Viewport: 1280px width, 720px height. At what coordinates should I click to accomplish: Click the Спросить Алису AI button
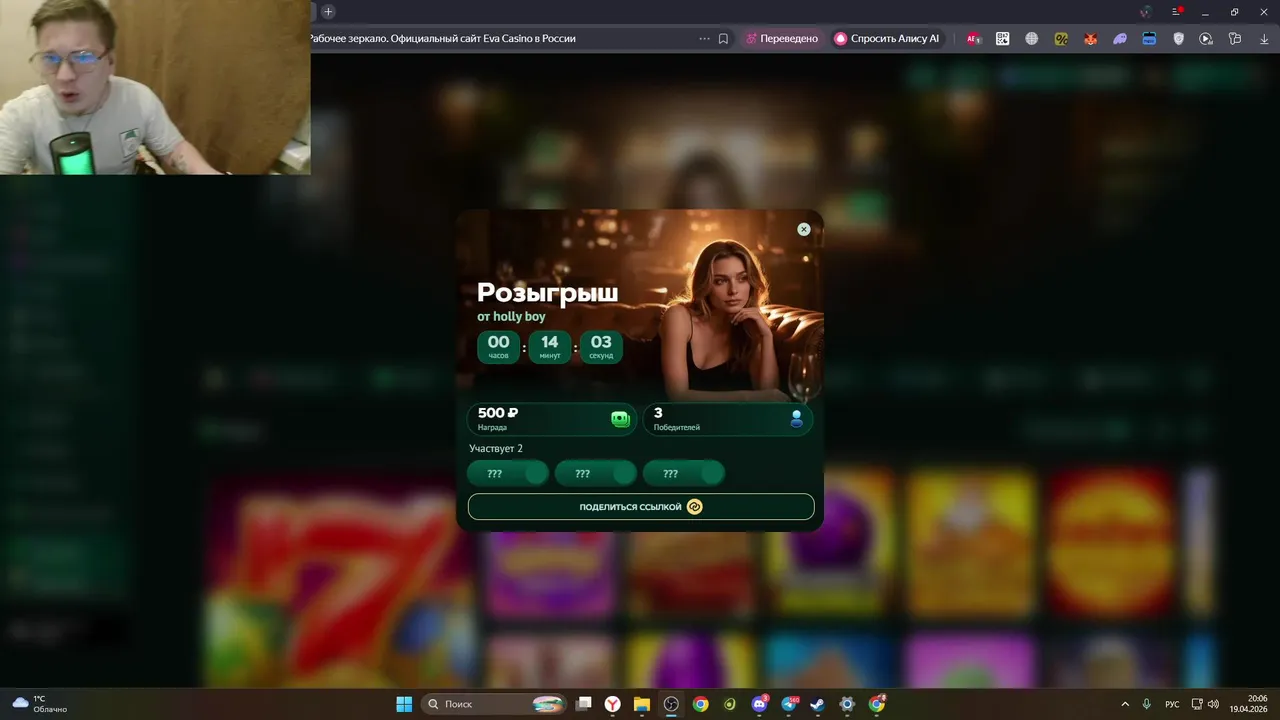click(887, 39)
